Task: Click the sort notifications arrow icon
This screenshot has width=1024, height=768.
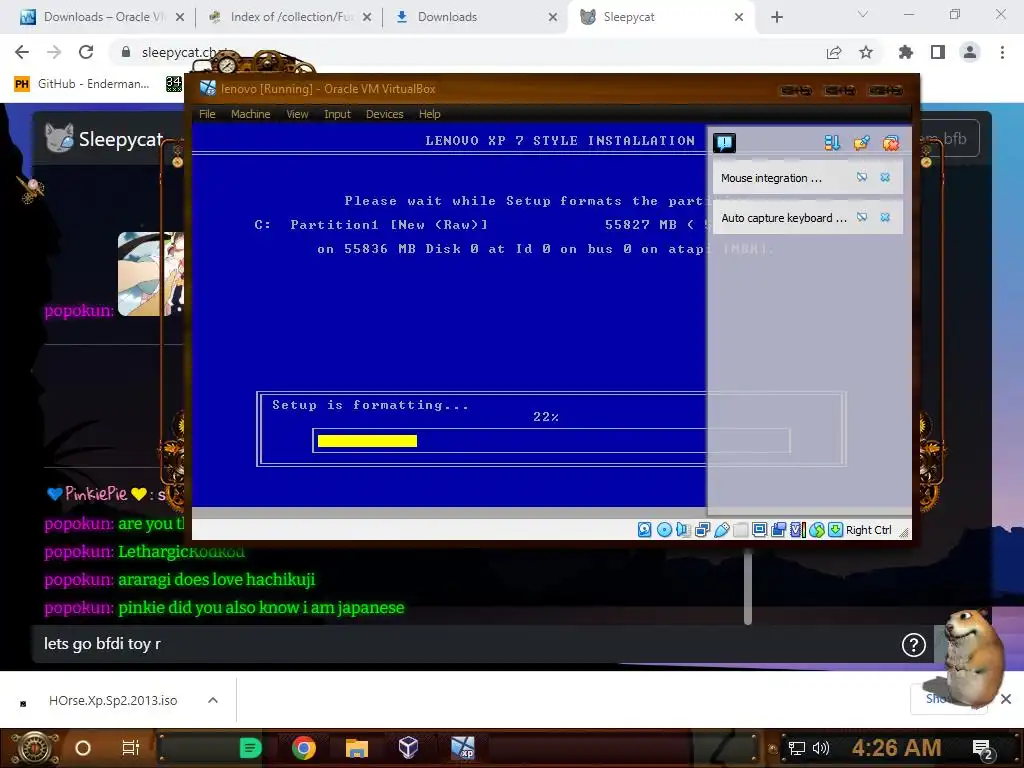Action: [832, 142]
